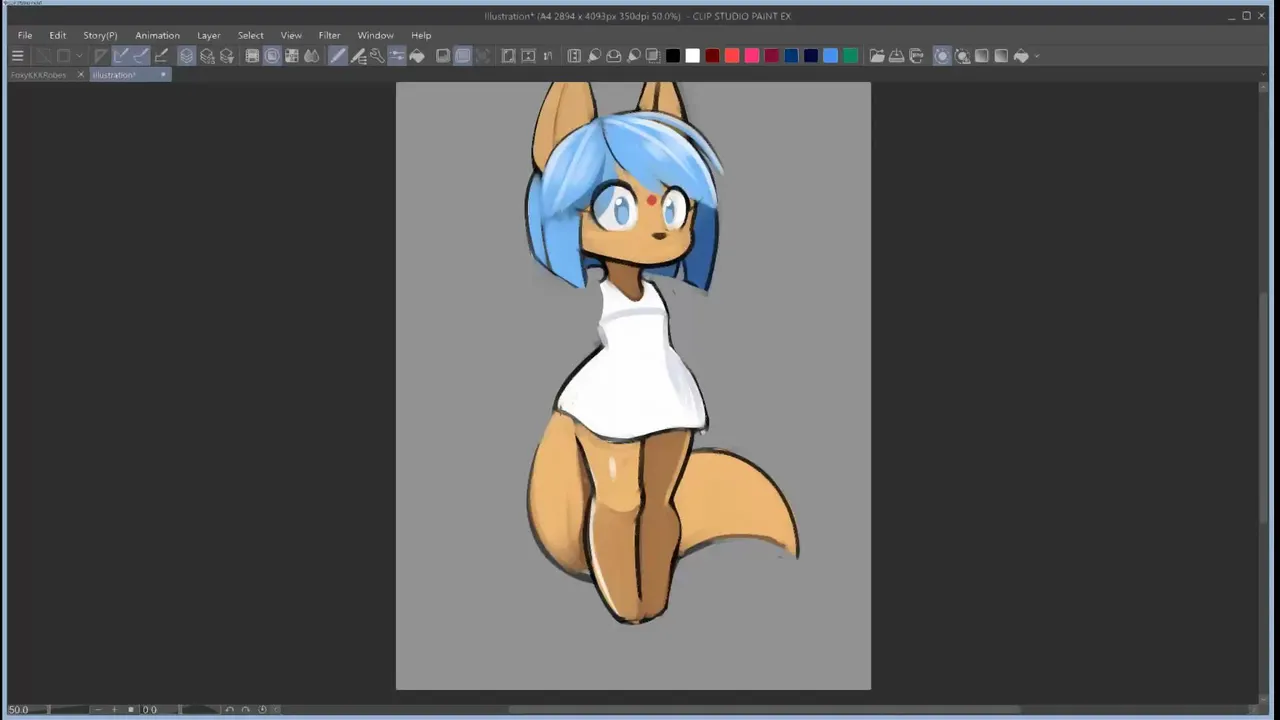This screenshot has width=1280, height=720.
Task: Click the open folder icon in the command bar
Action: pyautogui.click(x=877, y=56)
